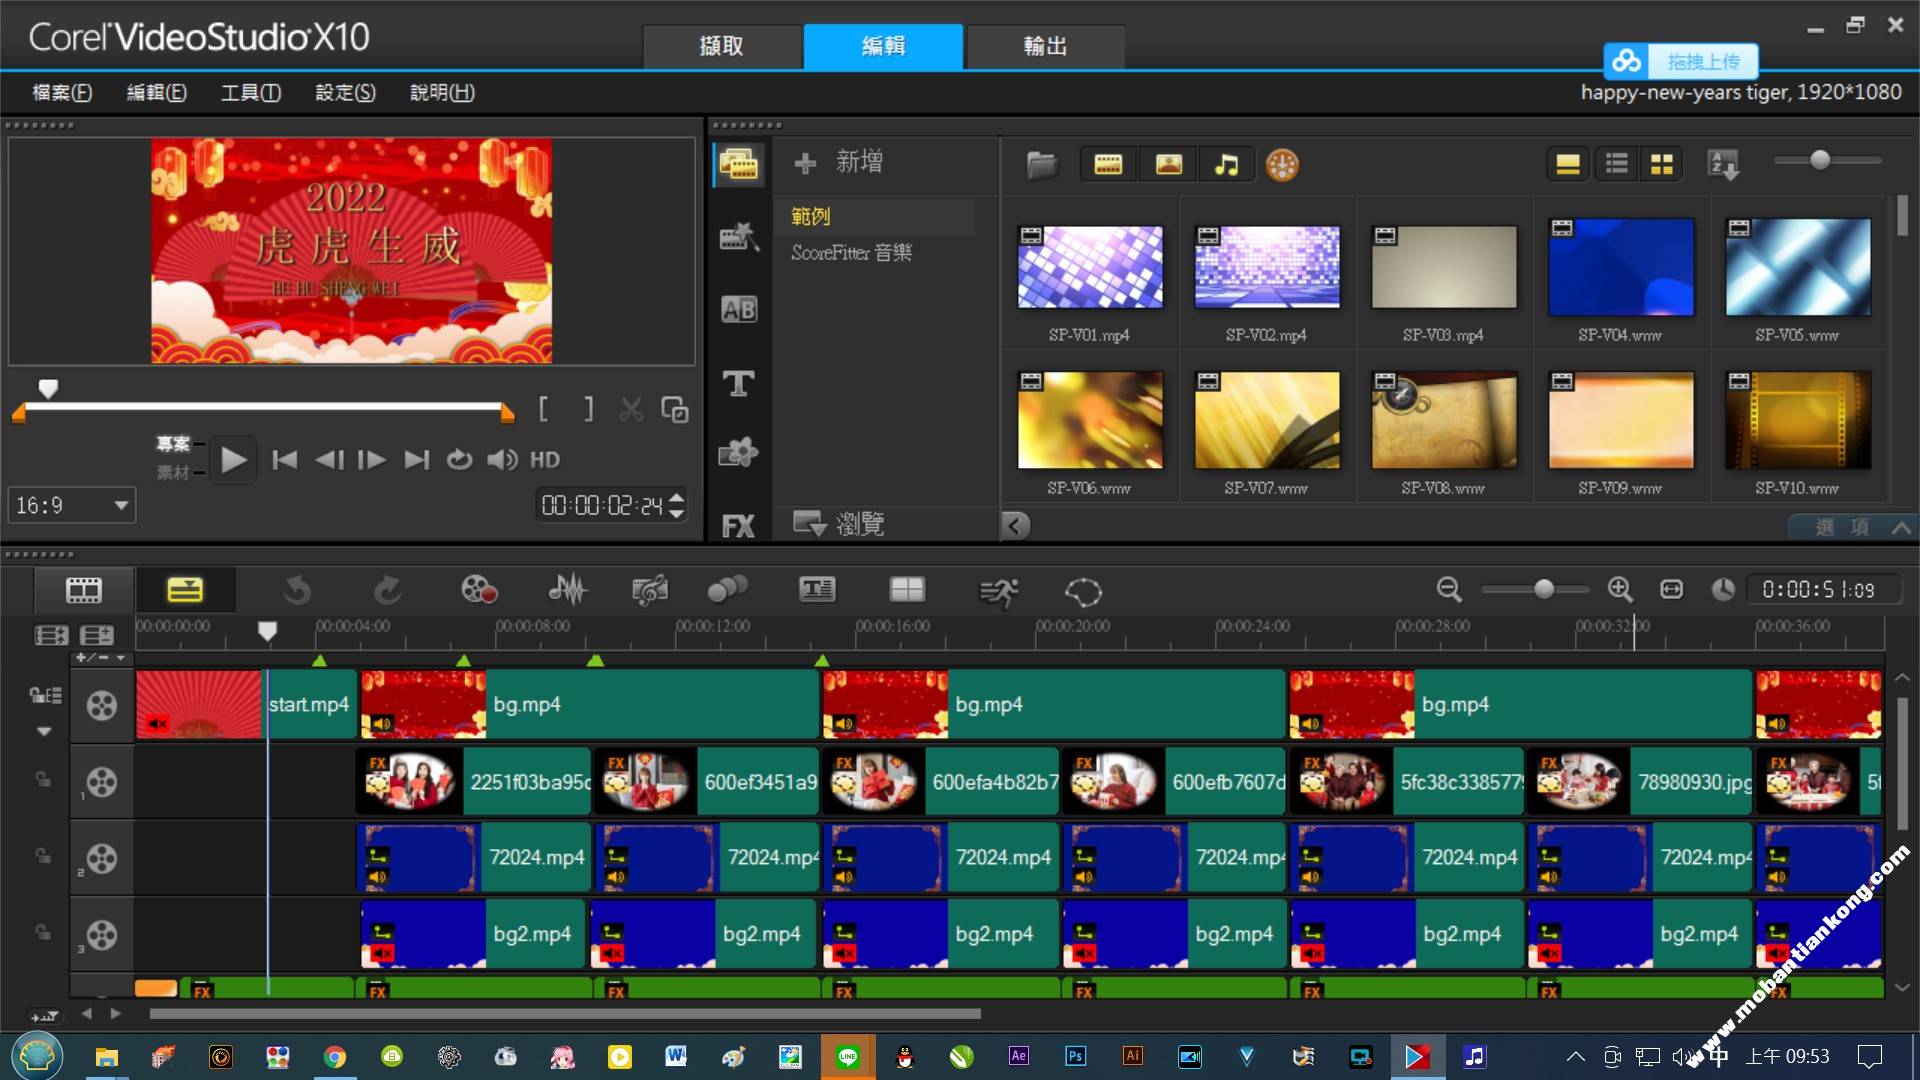The height and width of the screenshot is (1080, 1920).
Task: Open the 編輯(E) menu in menu bar
Action: pyautogui.click(x=157, y=92)
